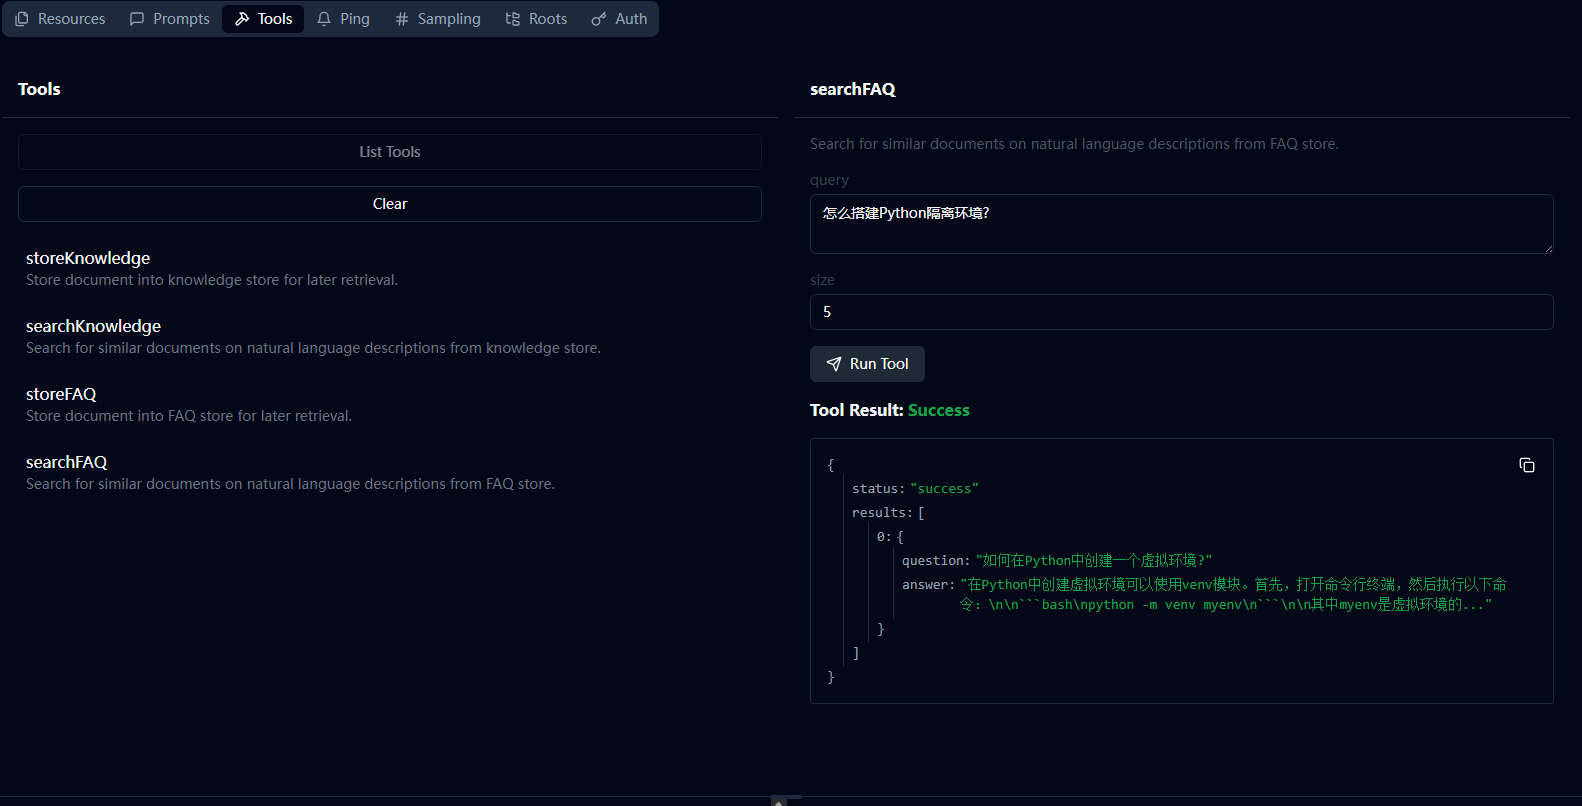This screenshot has width=1582, height=806.
Task: Click the size input field
Action: [x=1181, y=312]
